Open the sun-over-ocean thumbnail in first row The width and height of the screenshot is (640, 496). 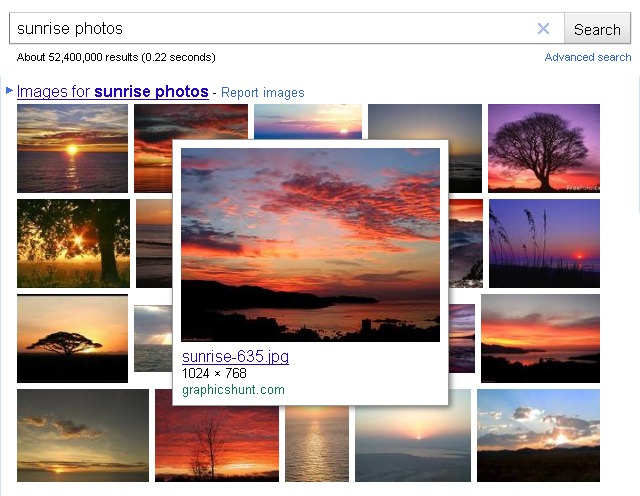pos(72,148)
